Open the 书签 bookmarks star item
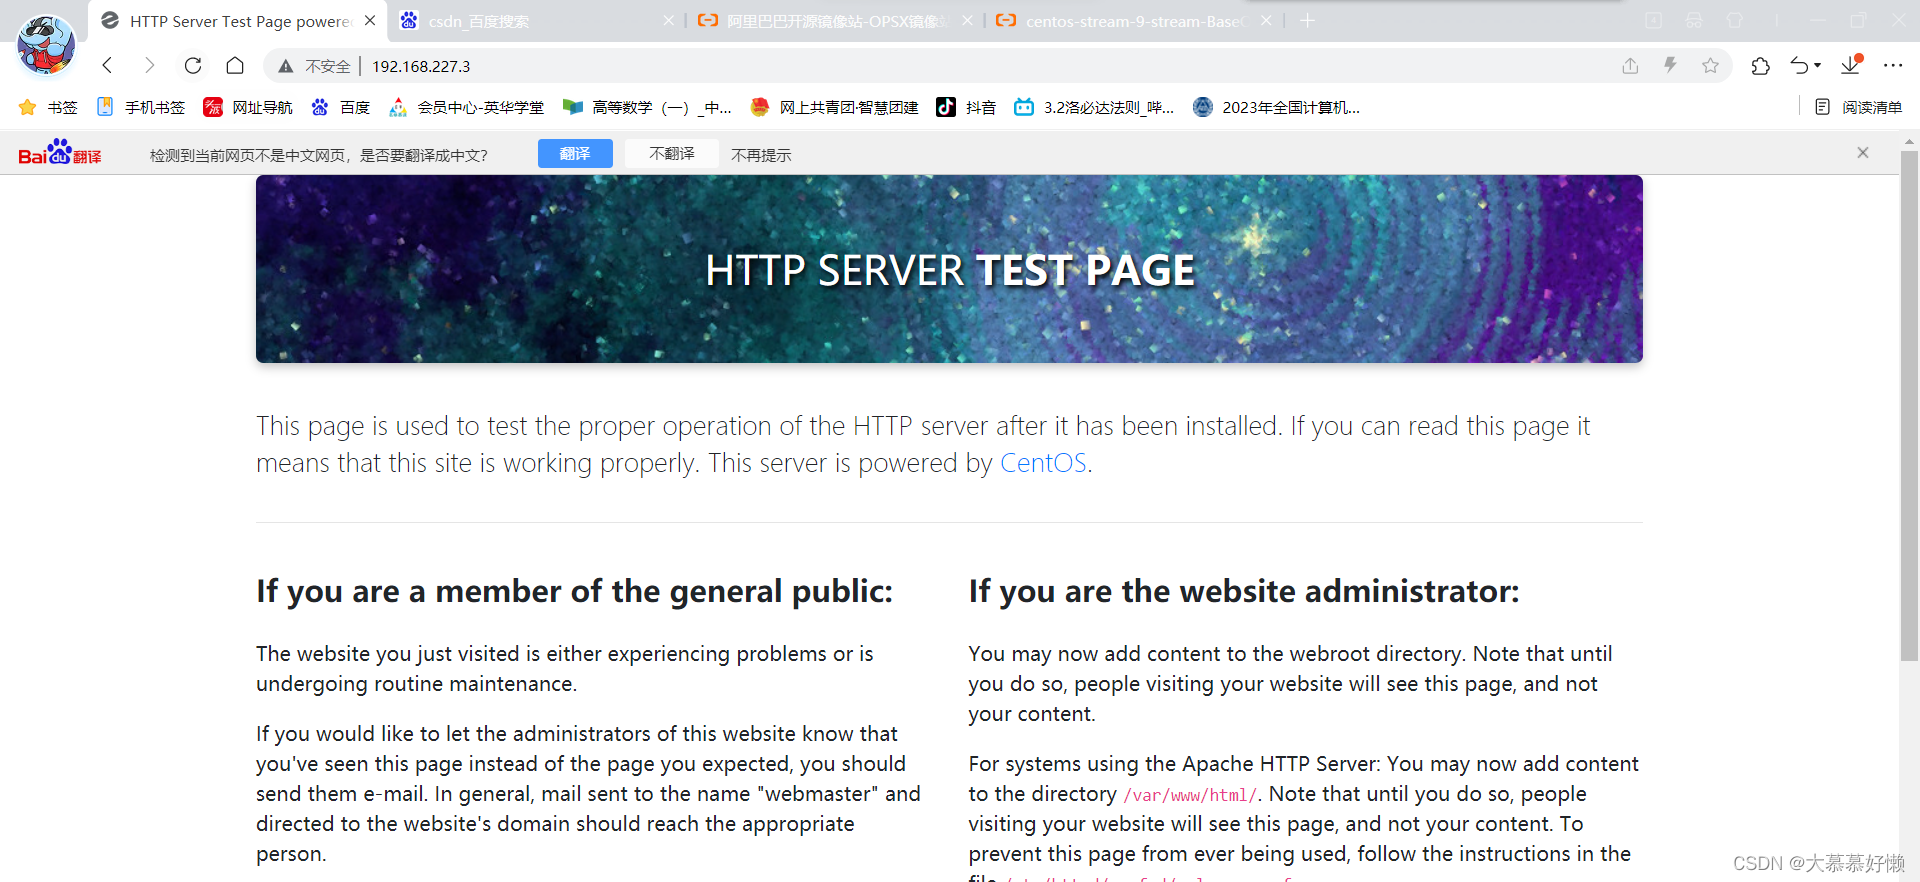The image size is (1920, 882). pyautogui.click(x=48, y=107)
